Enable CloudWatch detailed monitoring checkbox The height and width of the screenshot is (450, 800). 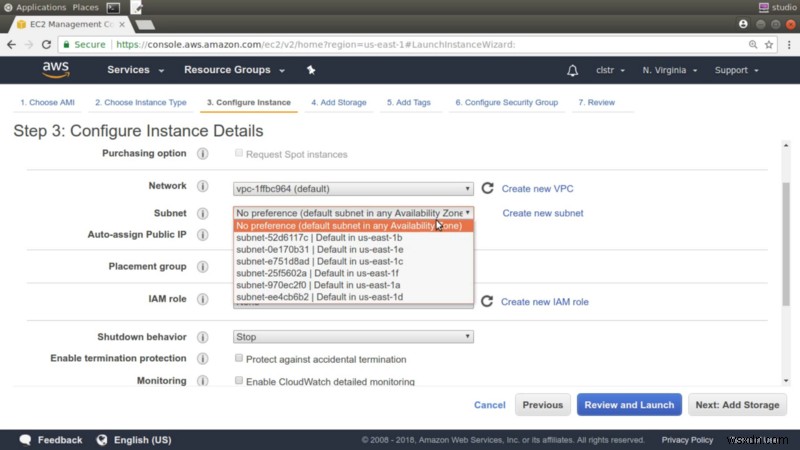tap(239, 381)
